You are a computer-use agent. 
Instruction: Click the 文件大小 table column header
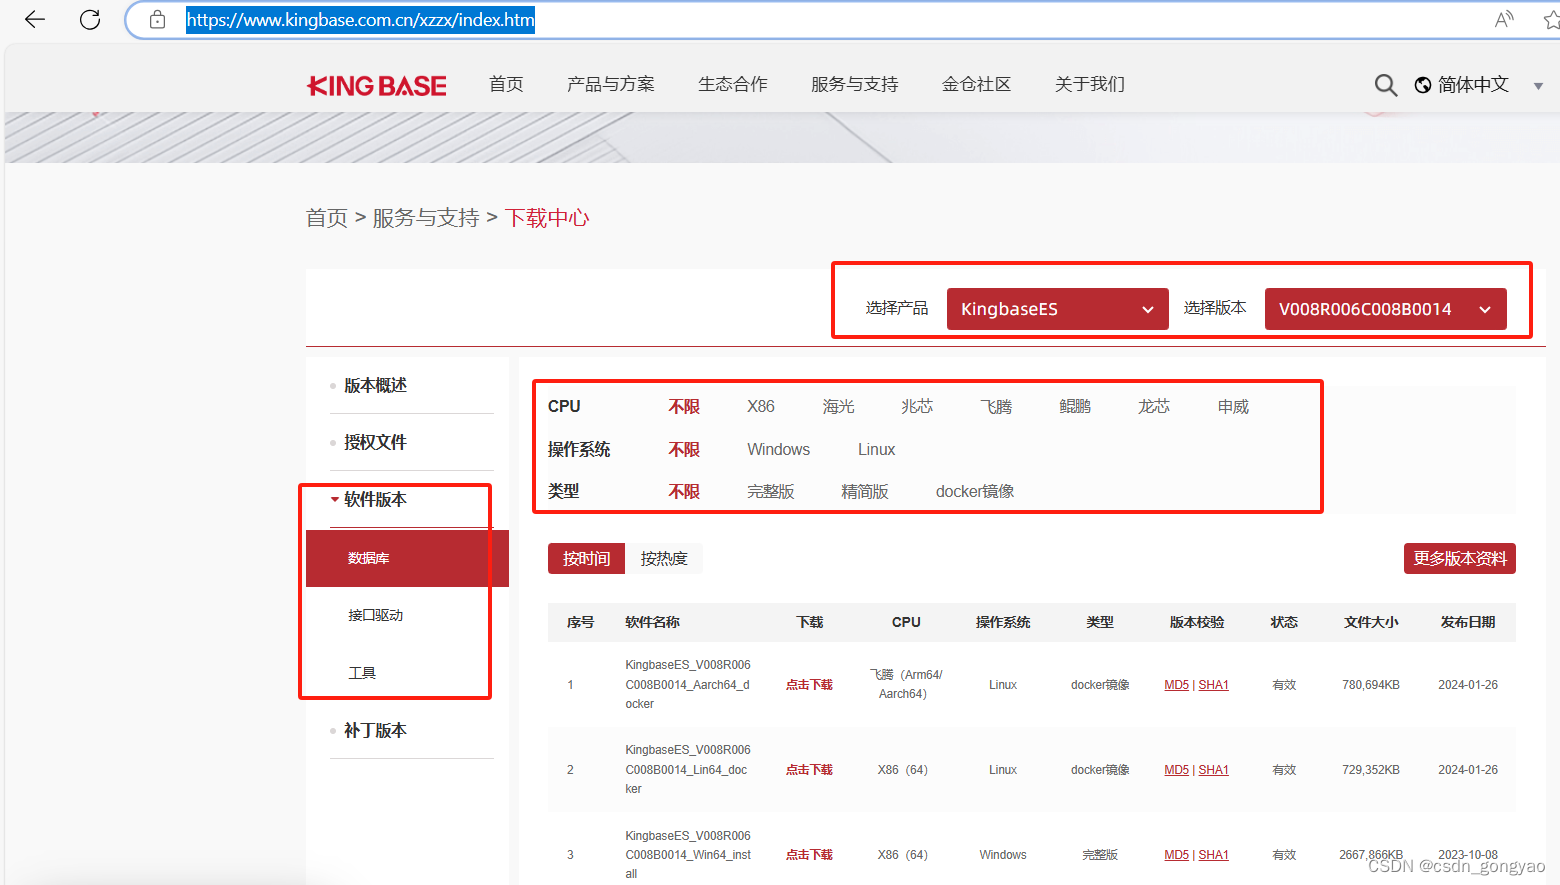pyautogui.click(x=1371, y=622)
